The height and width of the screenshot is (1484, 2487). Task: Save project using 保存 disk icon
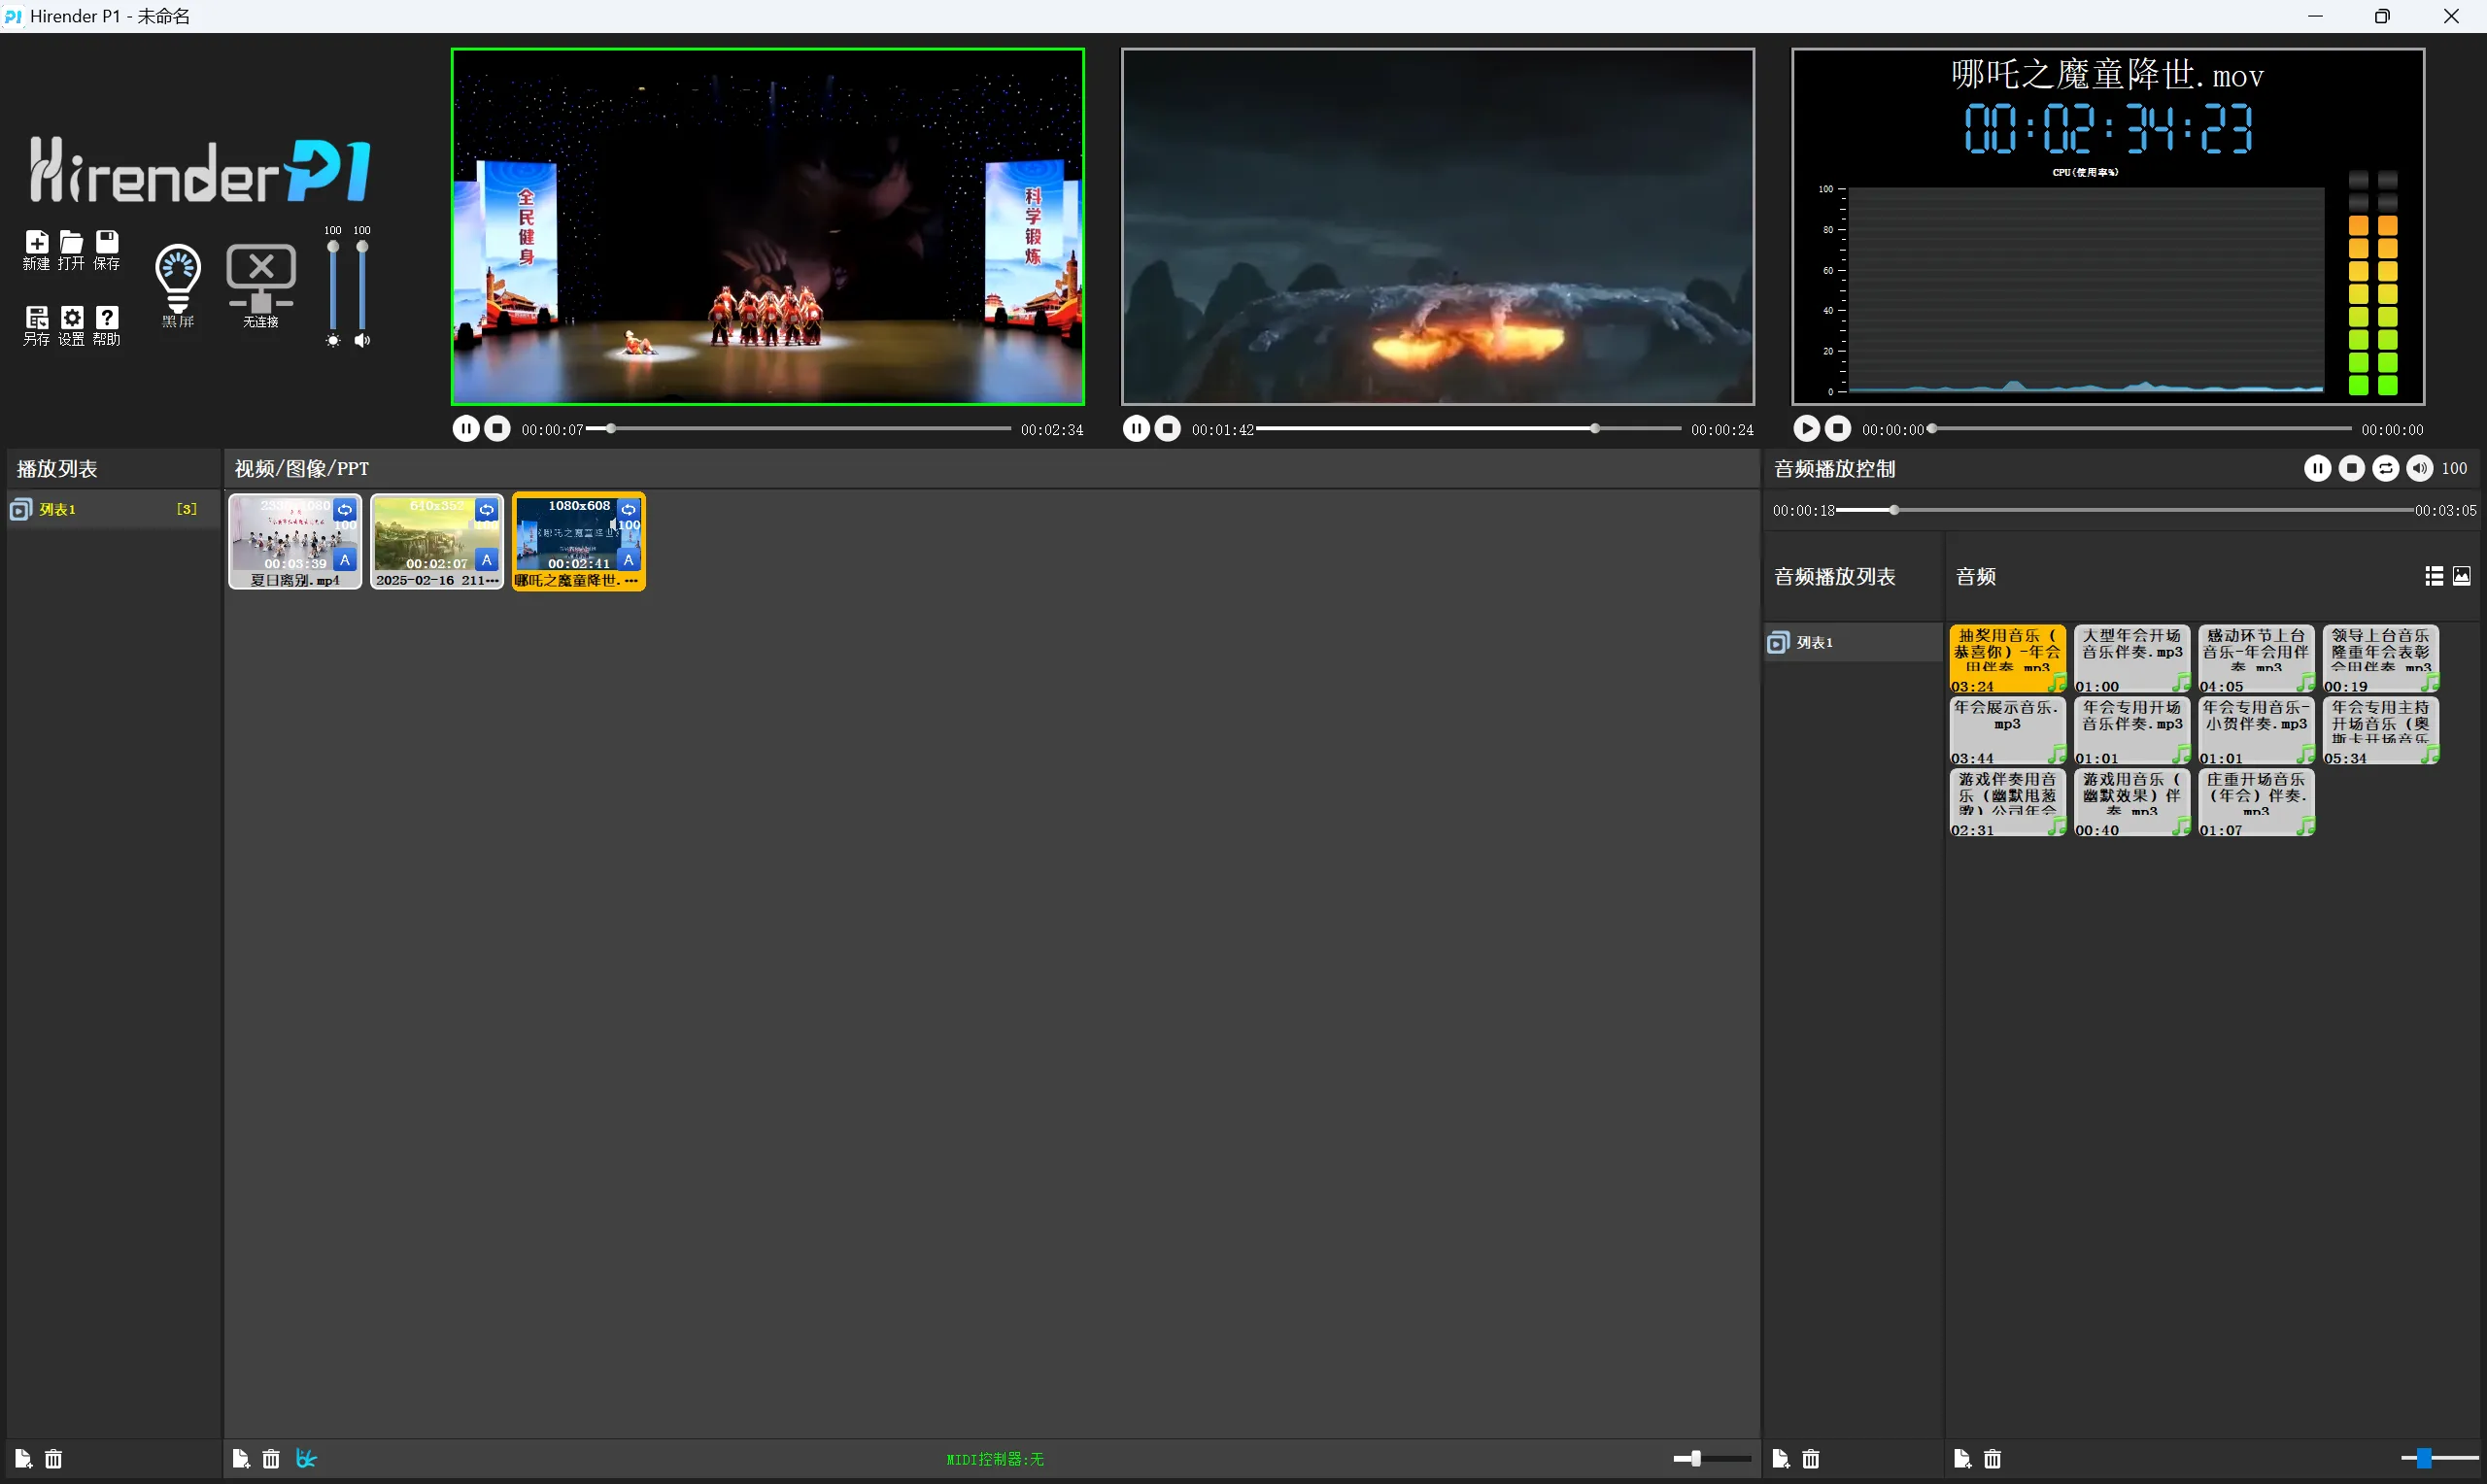coord(106,243)
